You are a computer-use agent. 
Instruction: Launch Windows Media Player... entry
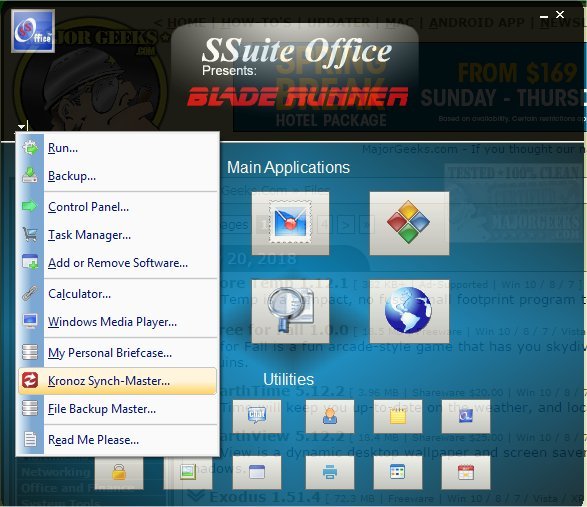coord(117,322)
